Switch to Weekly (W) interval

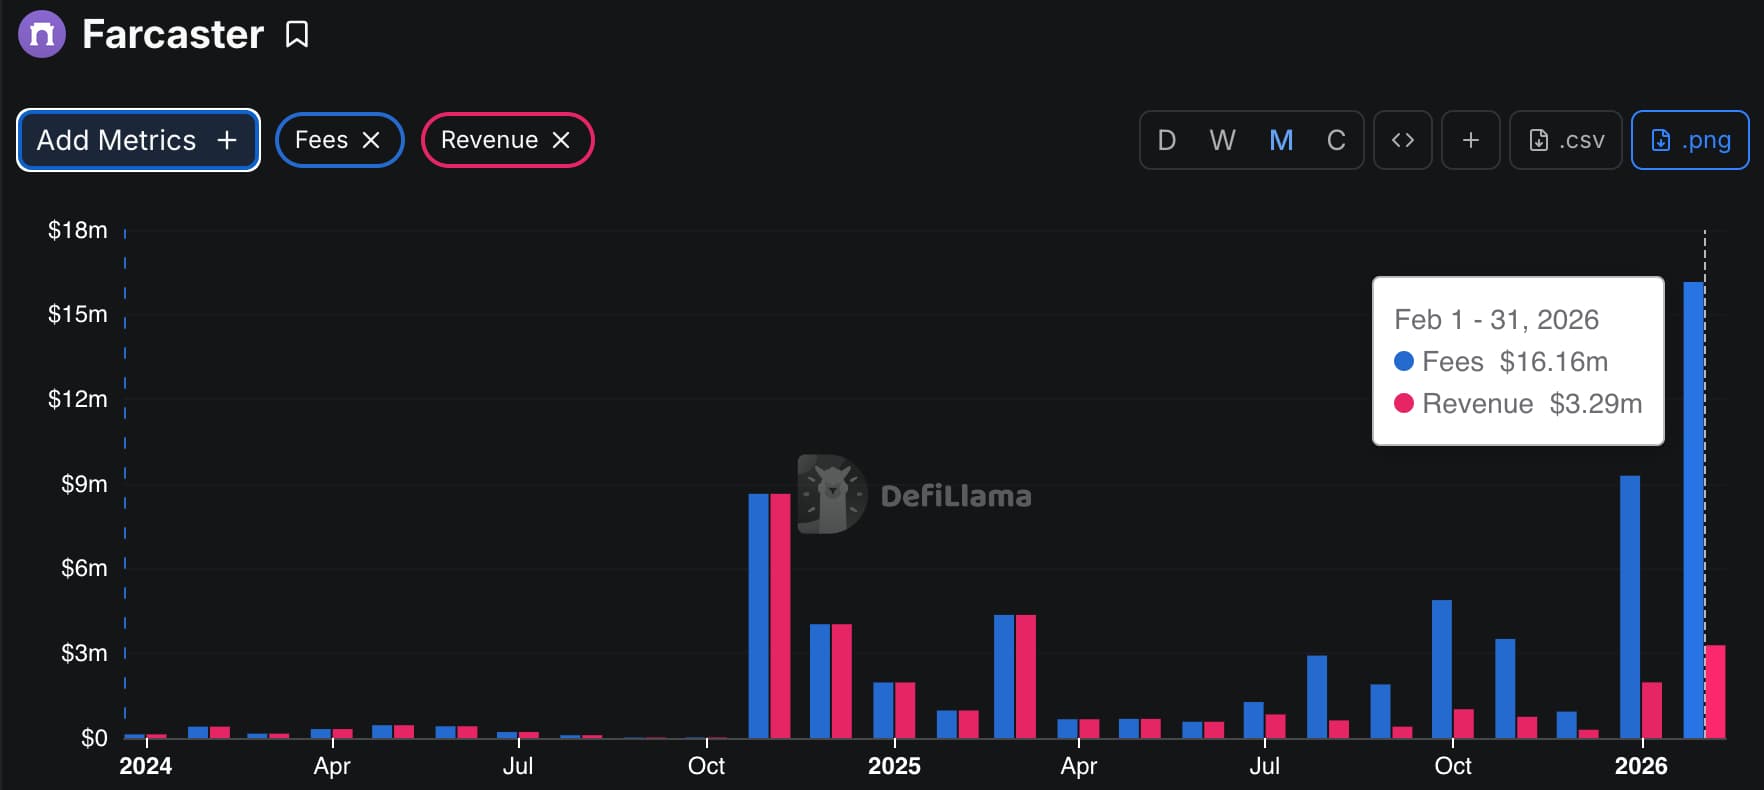(x=1222, y=140)
